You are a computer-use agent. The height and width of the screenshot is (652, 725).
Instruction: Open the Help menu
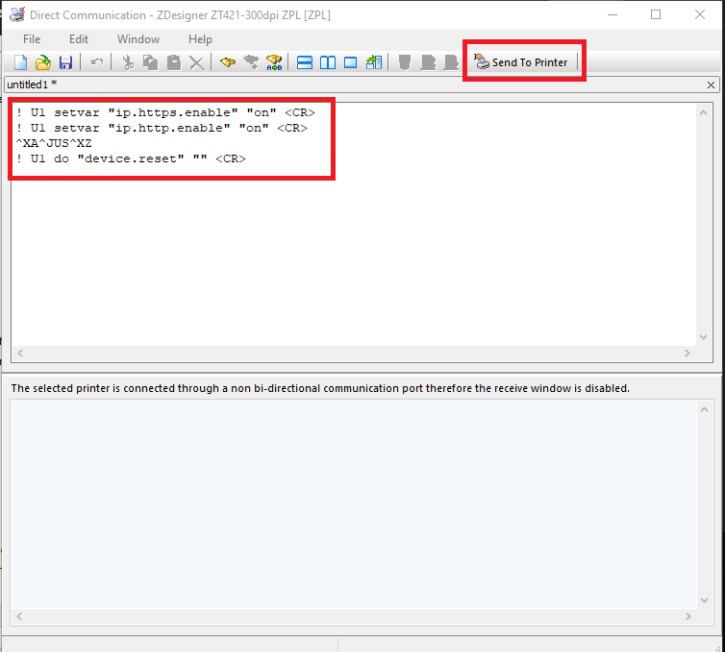200,39
